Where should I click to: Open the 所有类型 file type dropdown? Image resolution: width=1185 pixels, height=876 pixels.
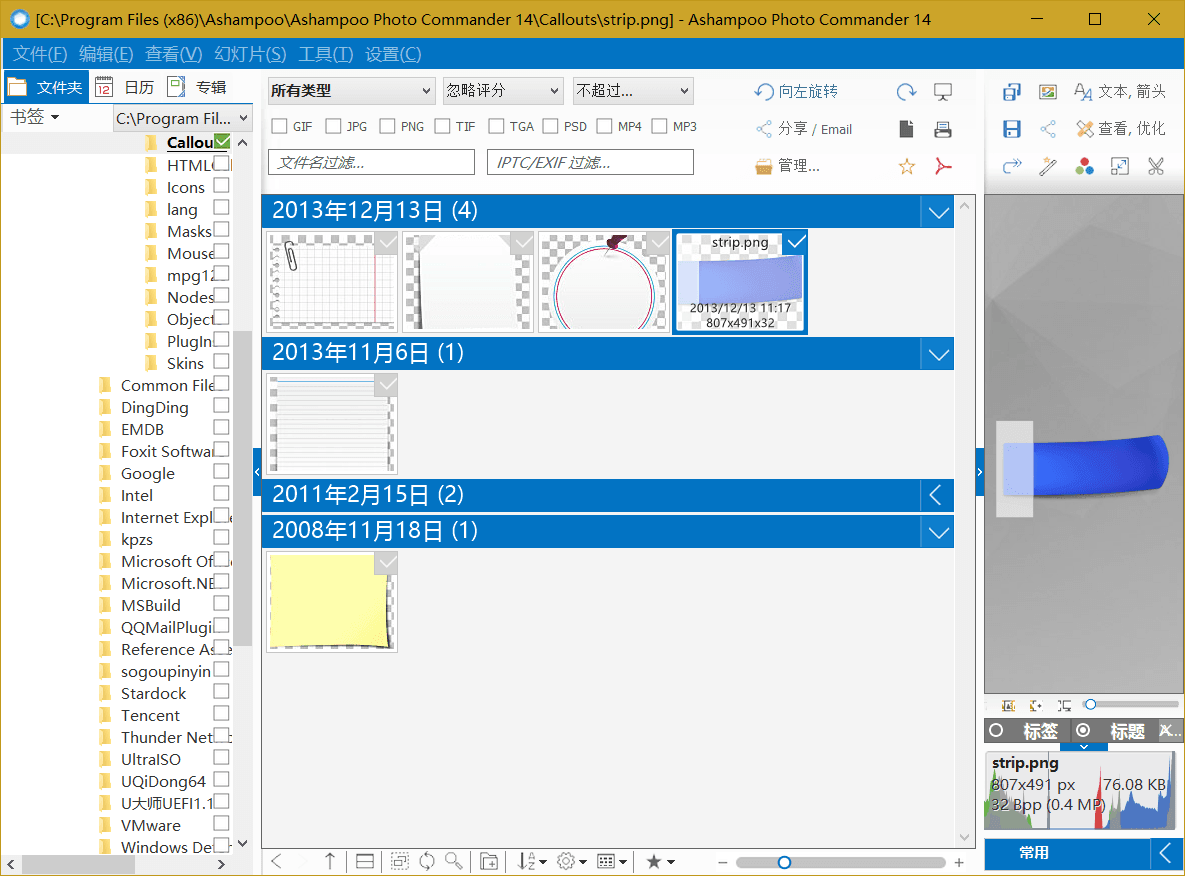(351, 91)
